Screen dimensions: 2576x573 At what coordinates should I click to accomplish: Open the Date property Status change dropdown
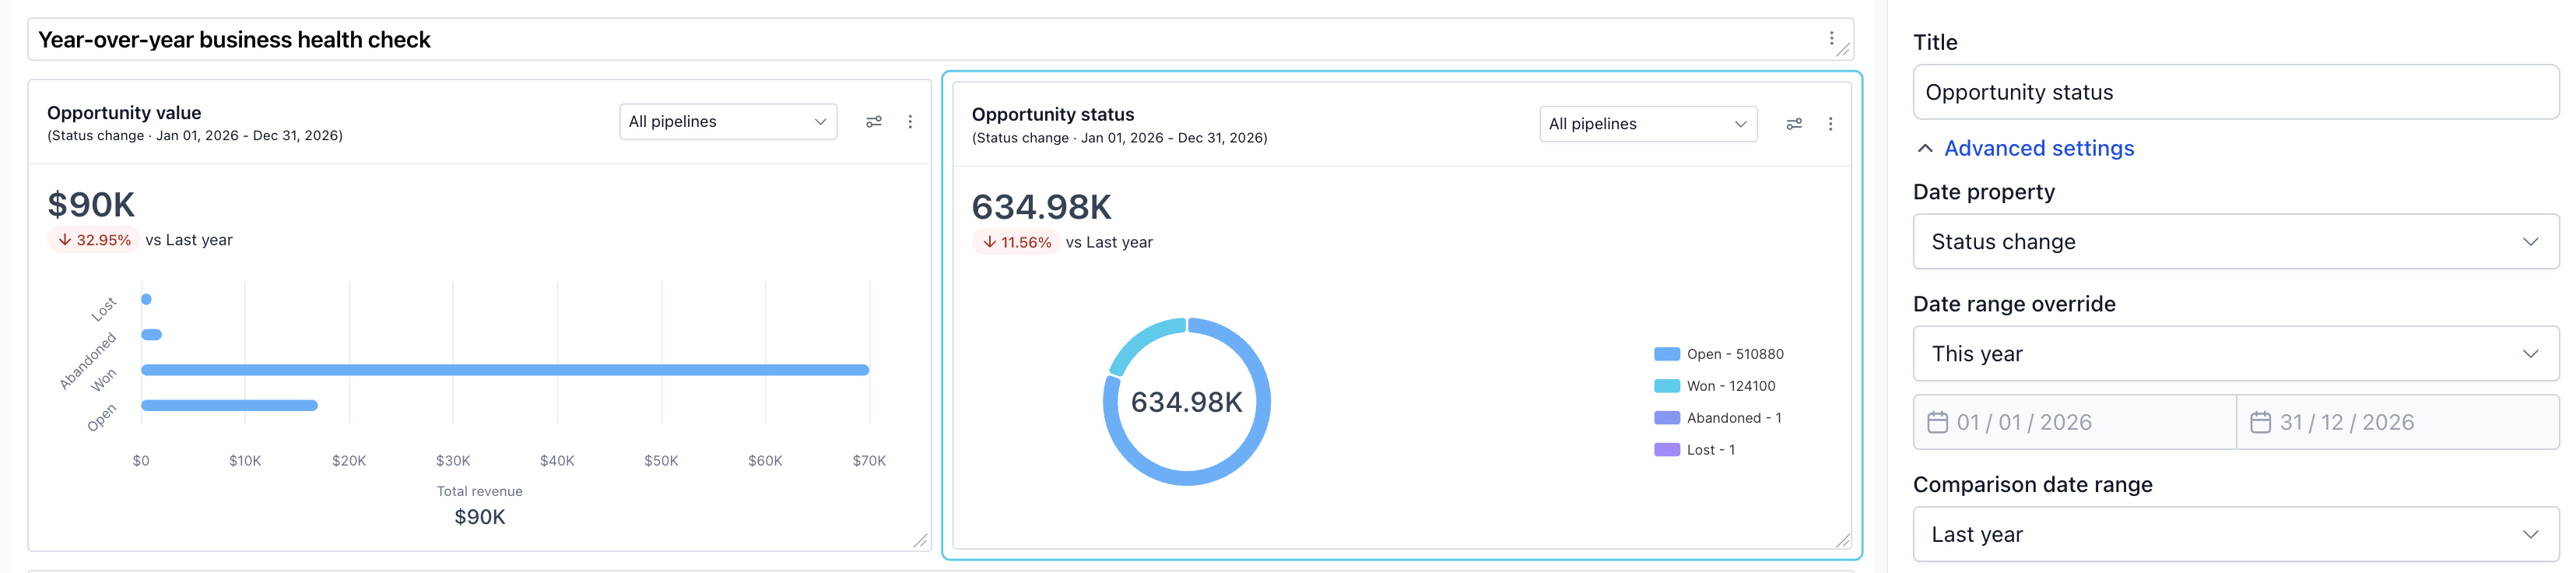tap(2235, 241)
